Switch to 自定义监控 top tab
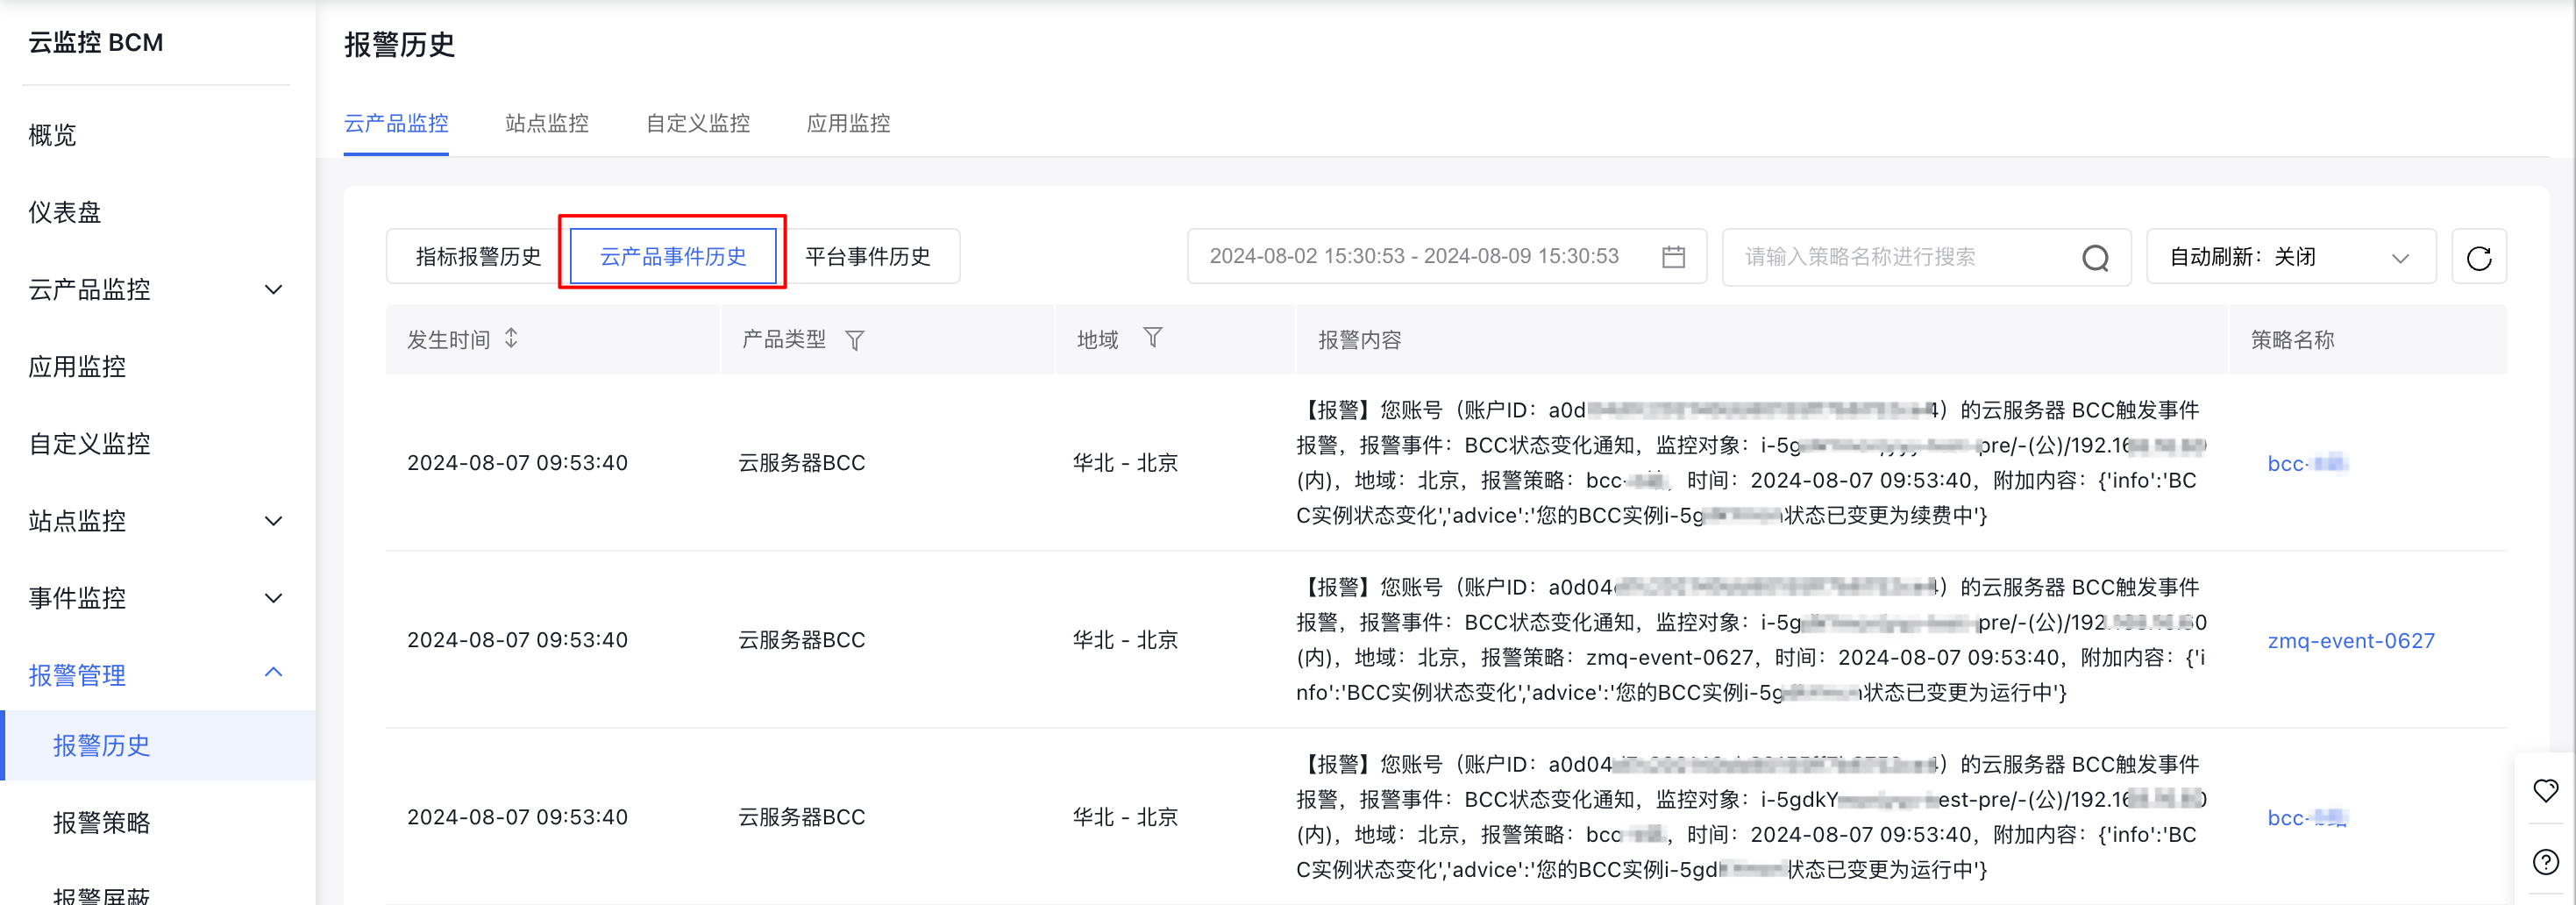2576x905 pixels. (x=698, y=123)
